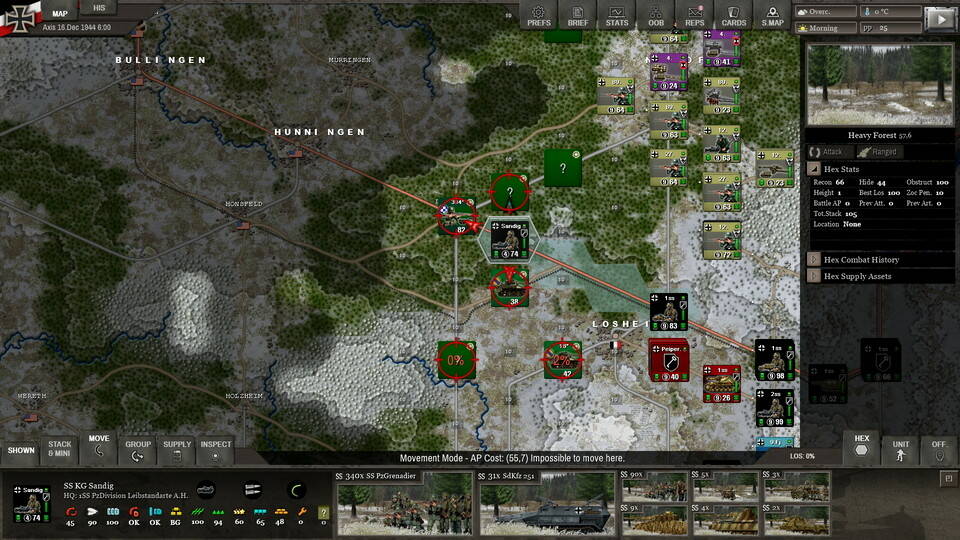960x540 pixels.
Task: Switch to the MAP tab
Action: tap(60, 13)
